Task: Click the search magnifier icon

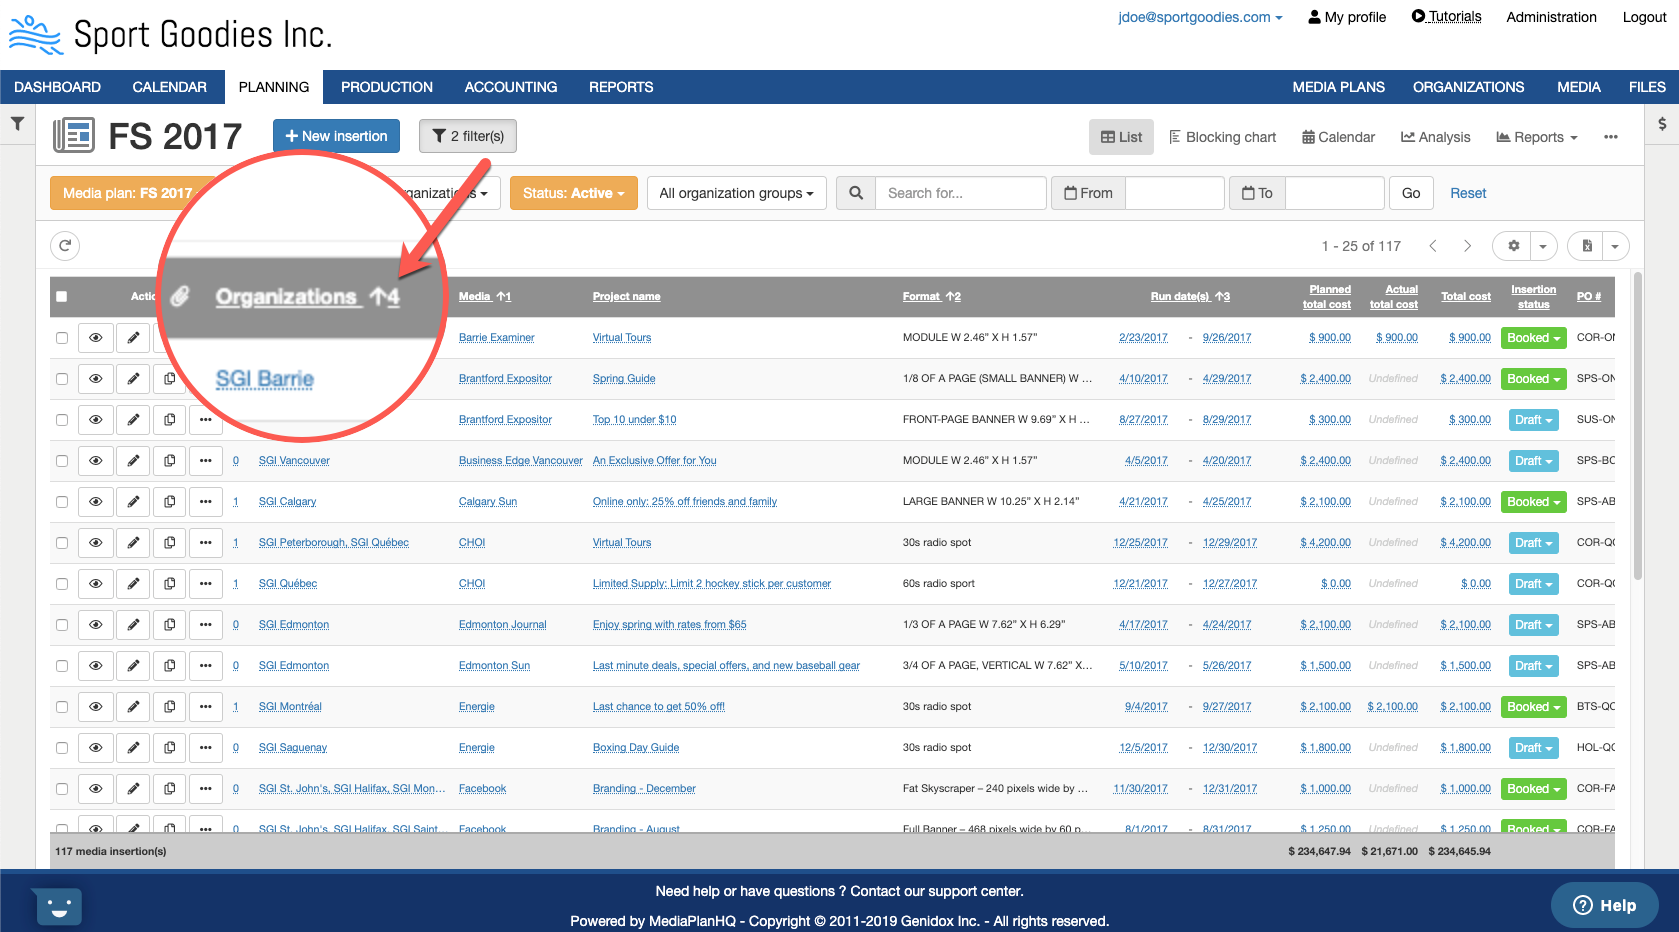Action: pos(856,193)
